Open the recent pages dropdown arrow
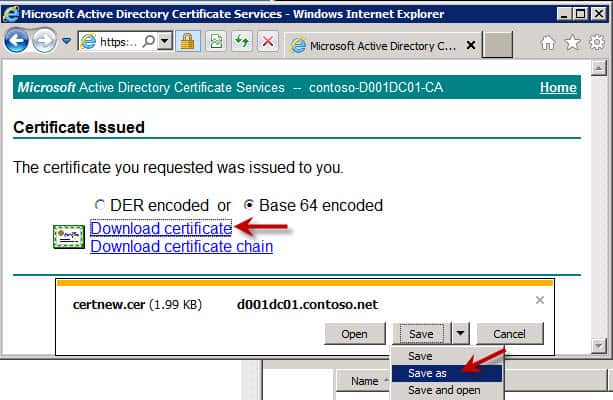 click(66, 41)
